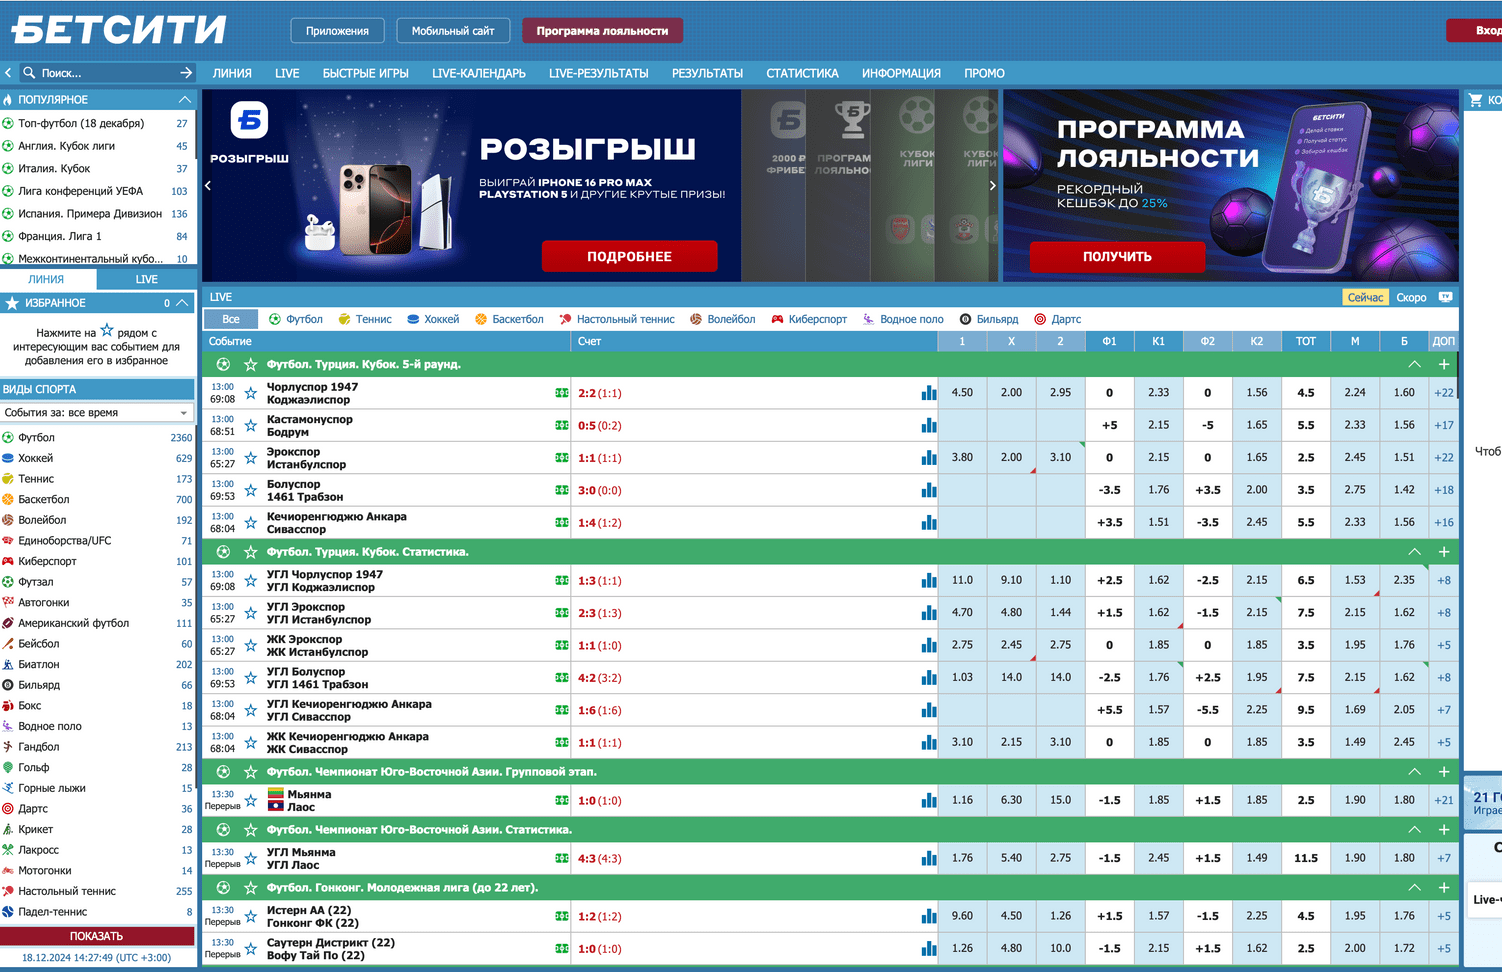This screenshot has height=972, width=1502.
Task: Collapse the Популярное section
Action: click(x=185, y=100)
